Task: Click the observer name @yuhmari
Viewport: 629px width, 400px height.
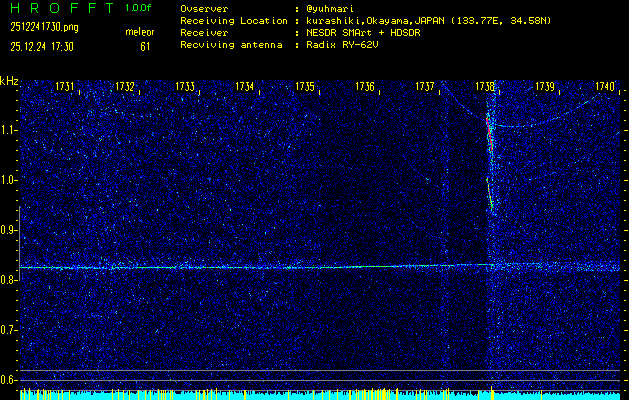Action: [330, 9]
